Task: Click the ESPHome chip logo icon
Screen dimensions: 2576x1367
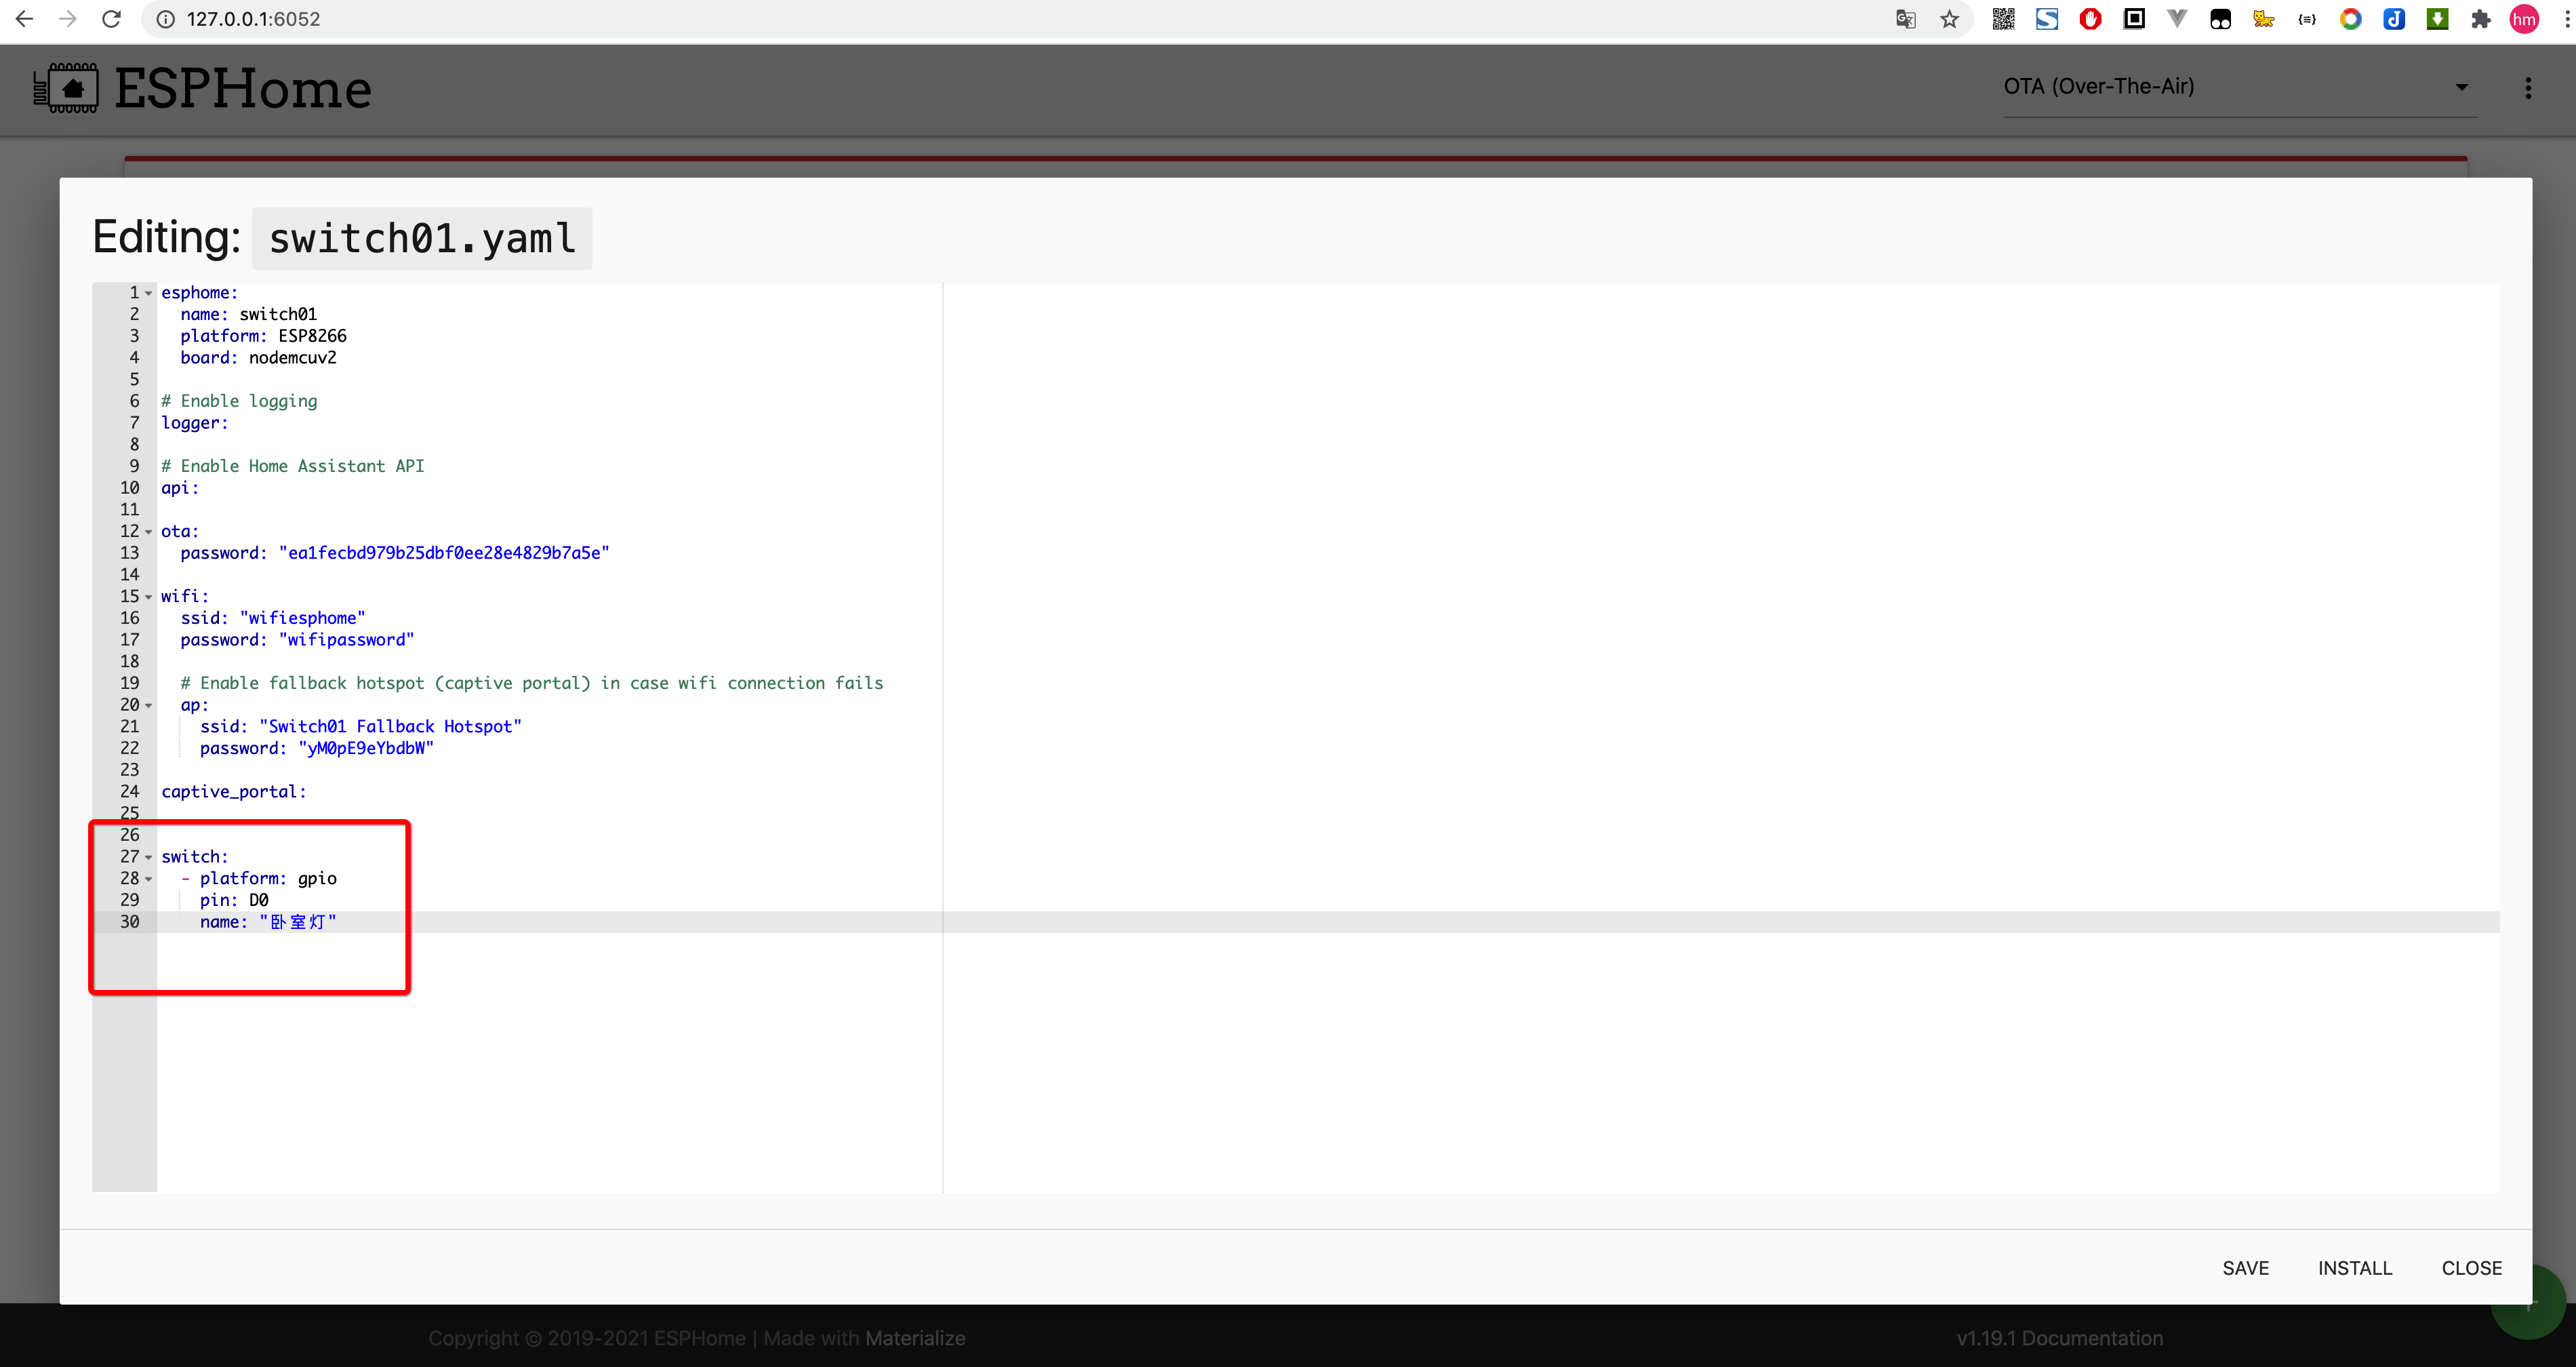Action: point(66,88)
